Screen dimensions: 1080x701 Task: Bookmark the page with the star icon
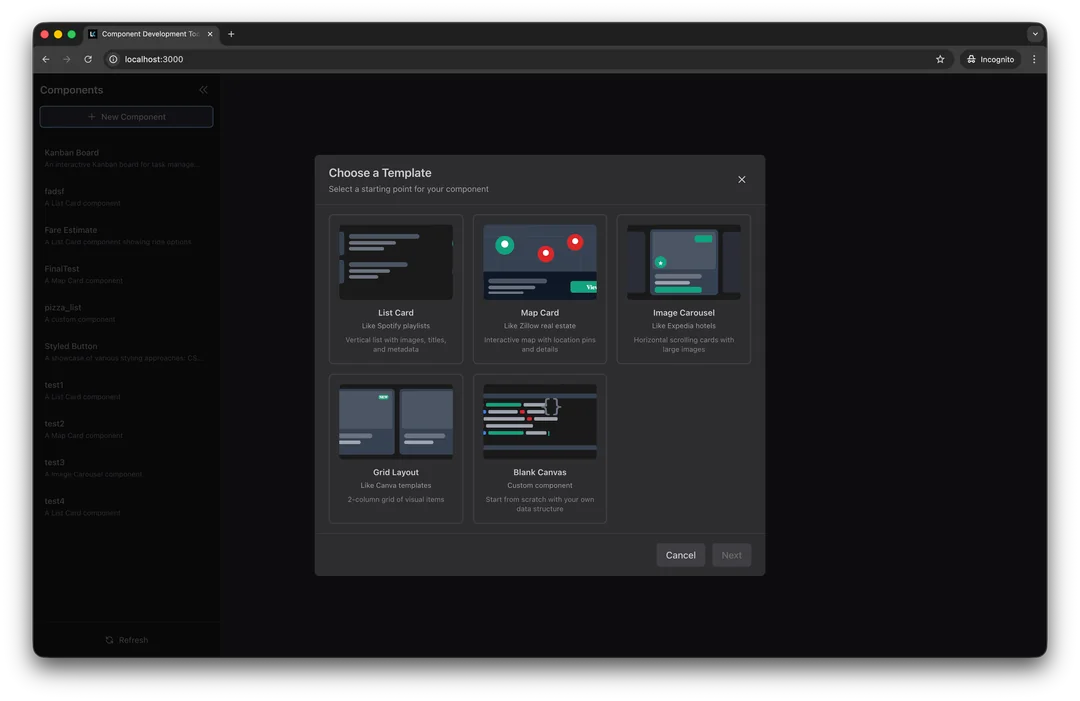click(939, 59)
